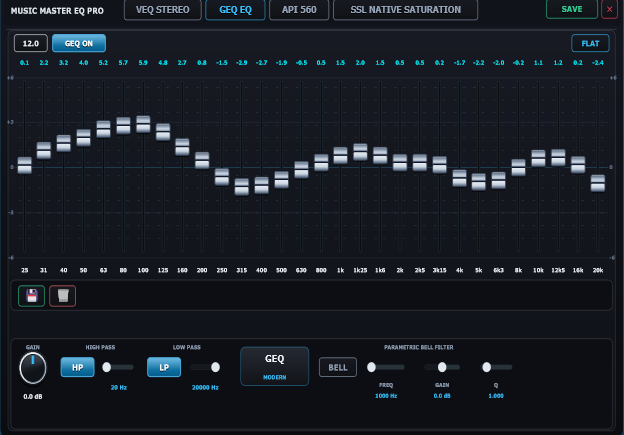Click the 630 Hz band fader
The height and width of the screenshot is (435, 624).
tap(301, 170)
